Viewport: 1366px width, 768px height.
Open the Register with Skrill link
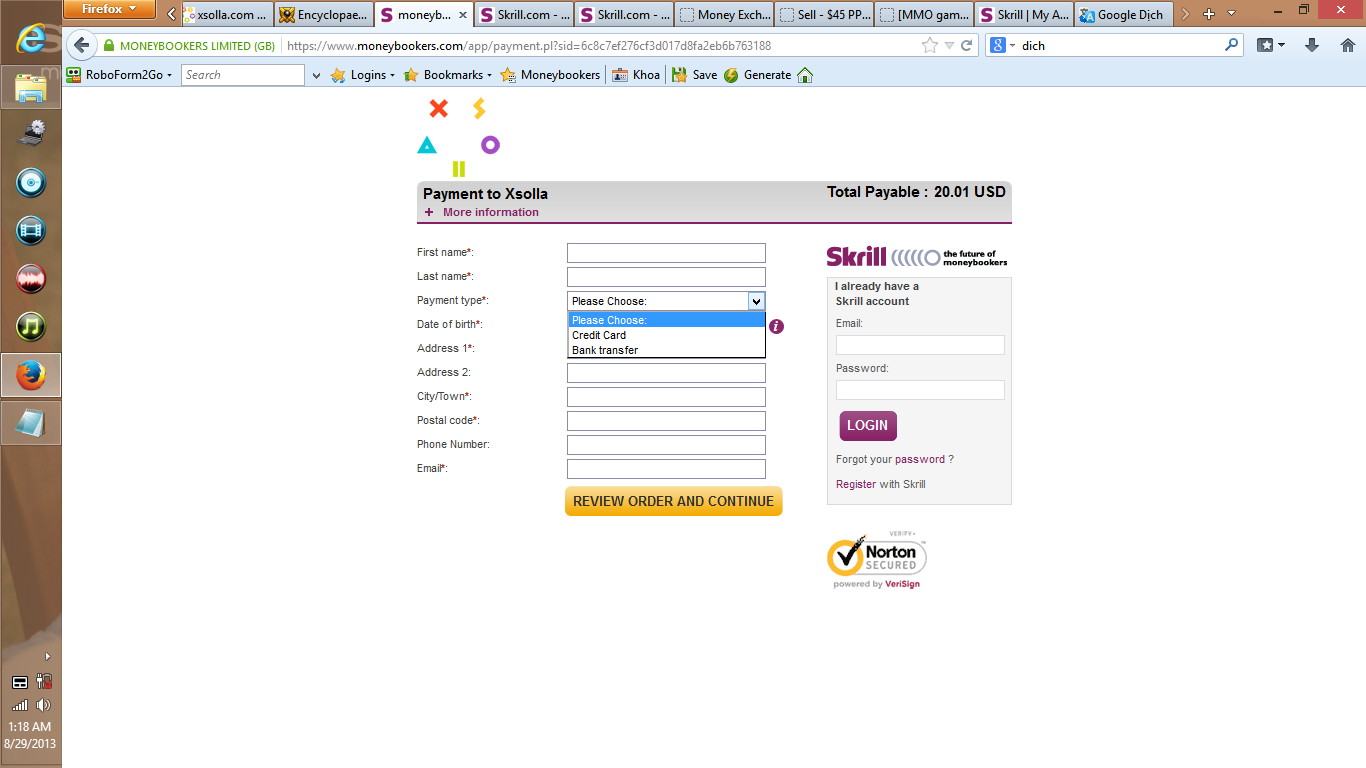click(856, 485)
